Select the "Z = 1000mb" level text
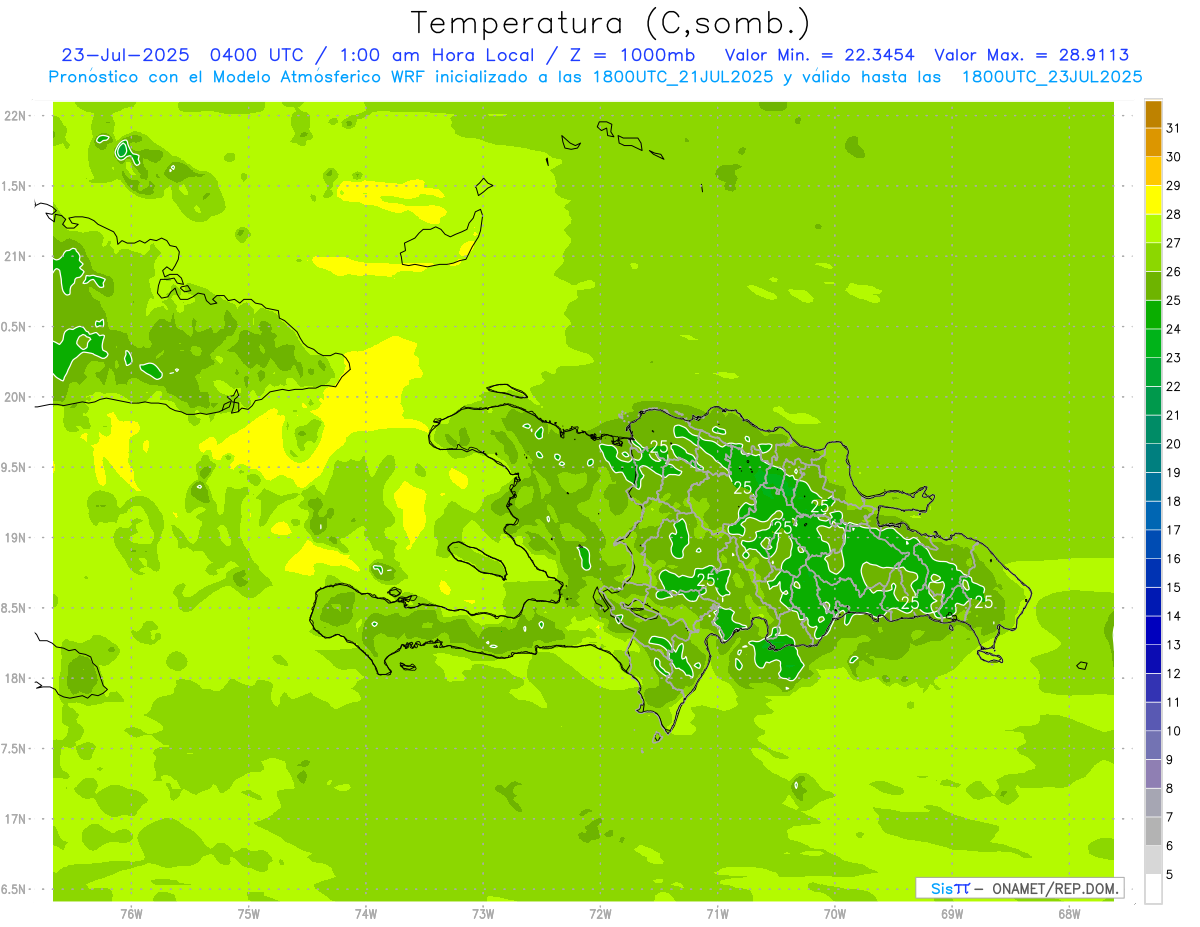The width and height of the screenshot is (1200, 927). pos(632,55)
